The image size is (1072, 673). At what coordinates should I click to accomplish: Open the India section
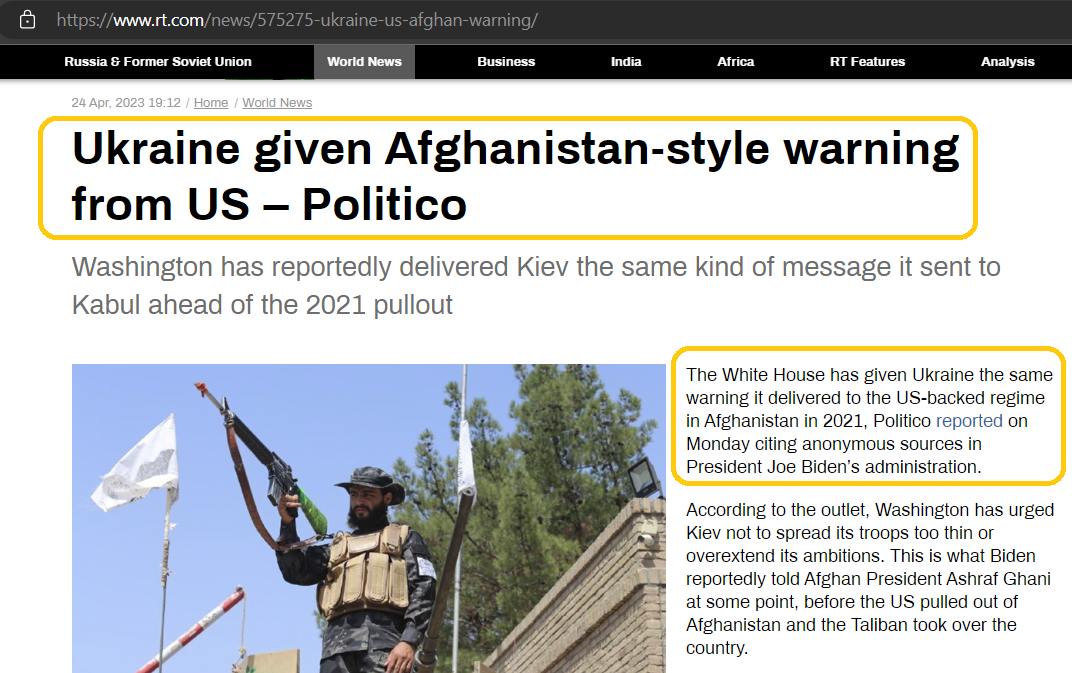[626, 62]
